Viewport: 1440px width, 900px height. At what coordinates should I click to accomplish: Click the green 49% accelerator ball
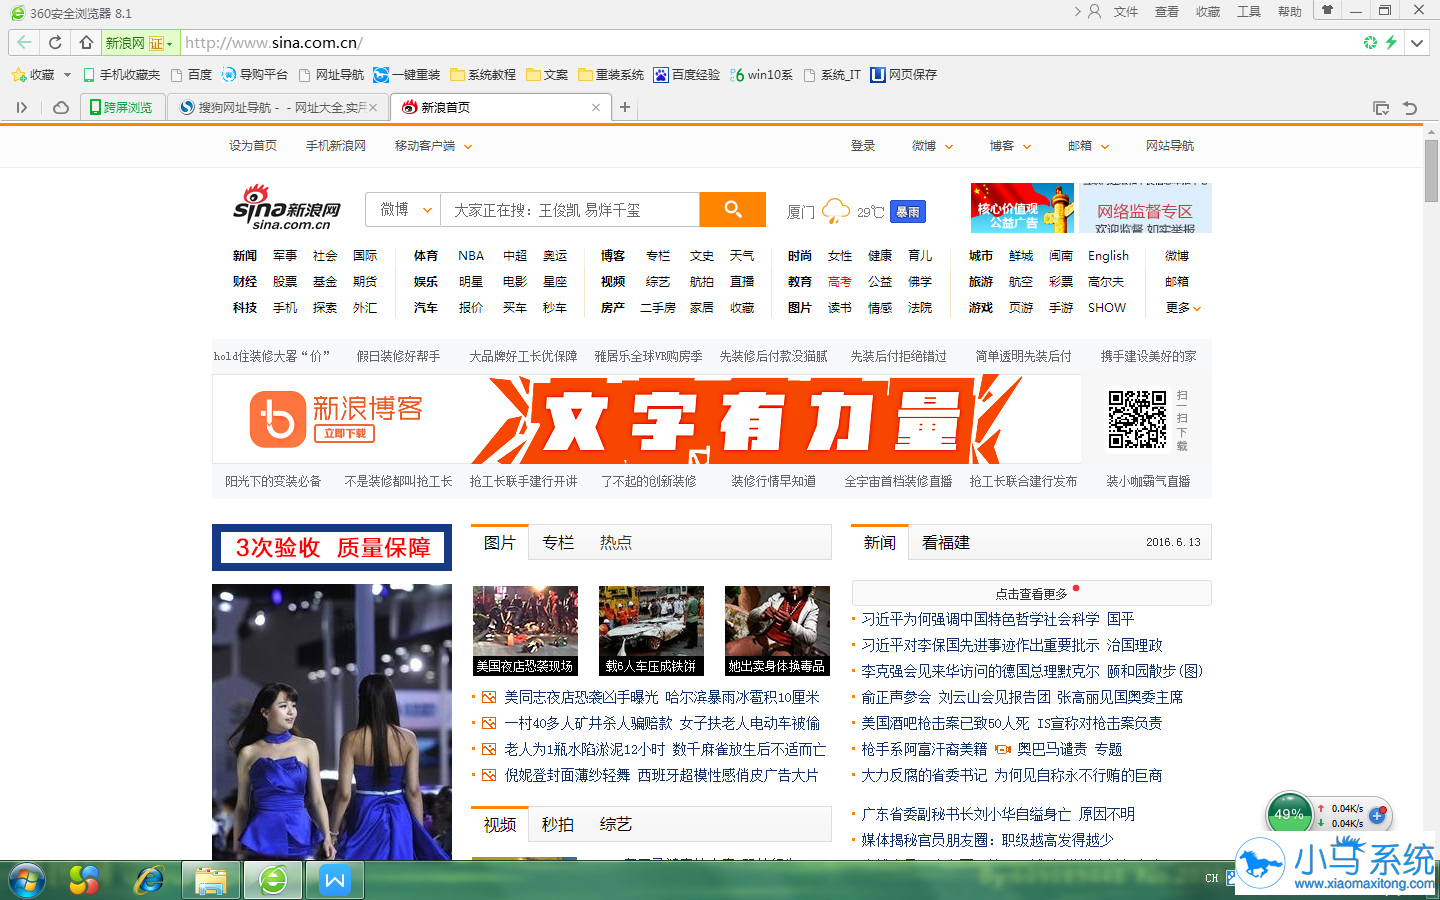[x=1290, y=815]
